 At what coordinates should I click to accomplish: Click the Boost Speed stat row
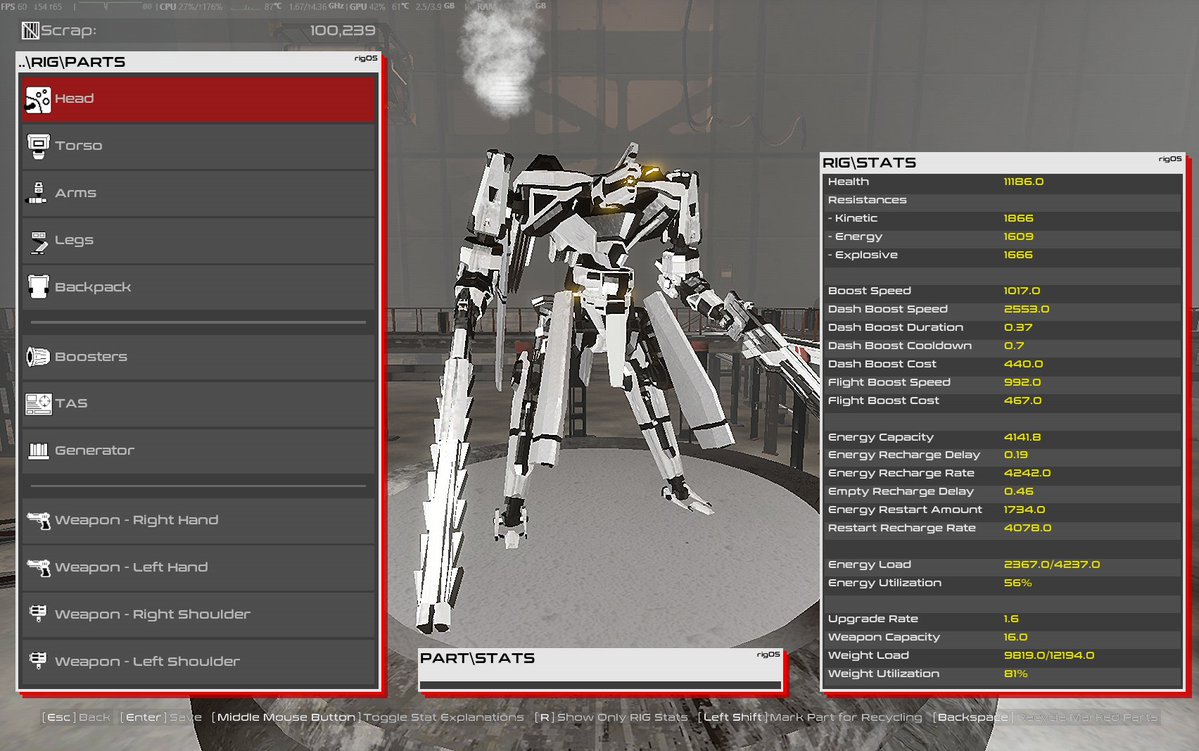click(x=1002, y=291)
